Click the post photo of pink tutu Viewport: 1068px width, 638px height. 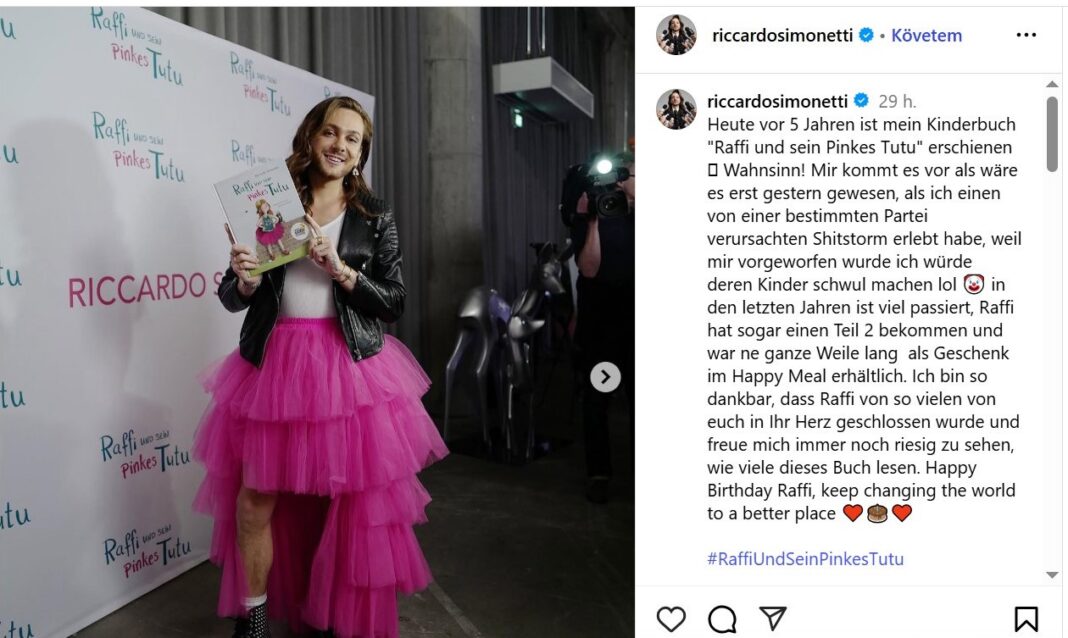(x=317, y=322)
